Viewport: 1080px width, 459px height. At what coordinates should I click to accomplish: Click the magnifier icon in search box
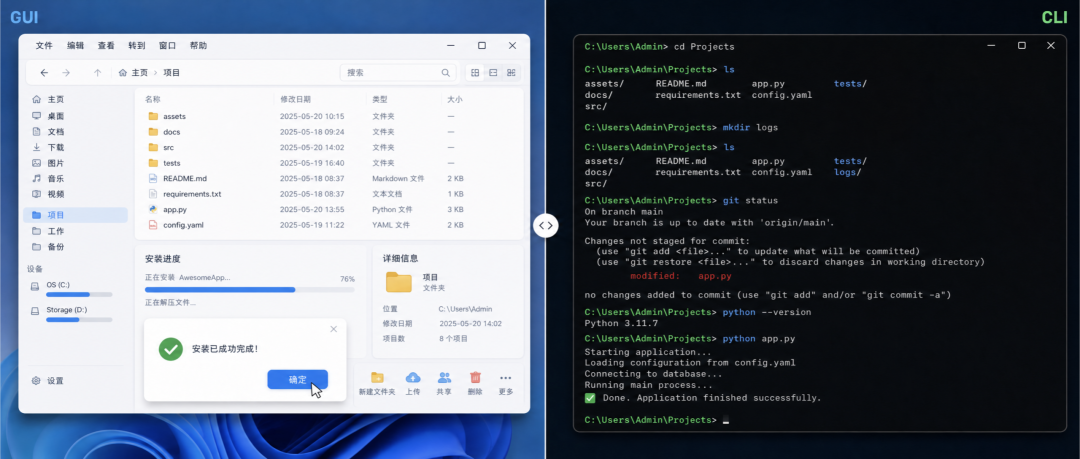pyautogui.click(x=446, y=72)
